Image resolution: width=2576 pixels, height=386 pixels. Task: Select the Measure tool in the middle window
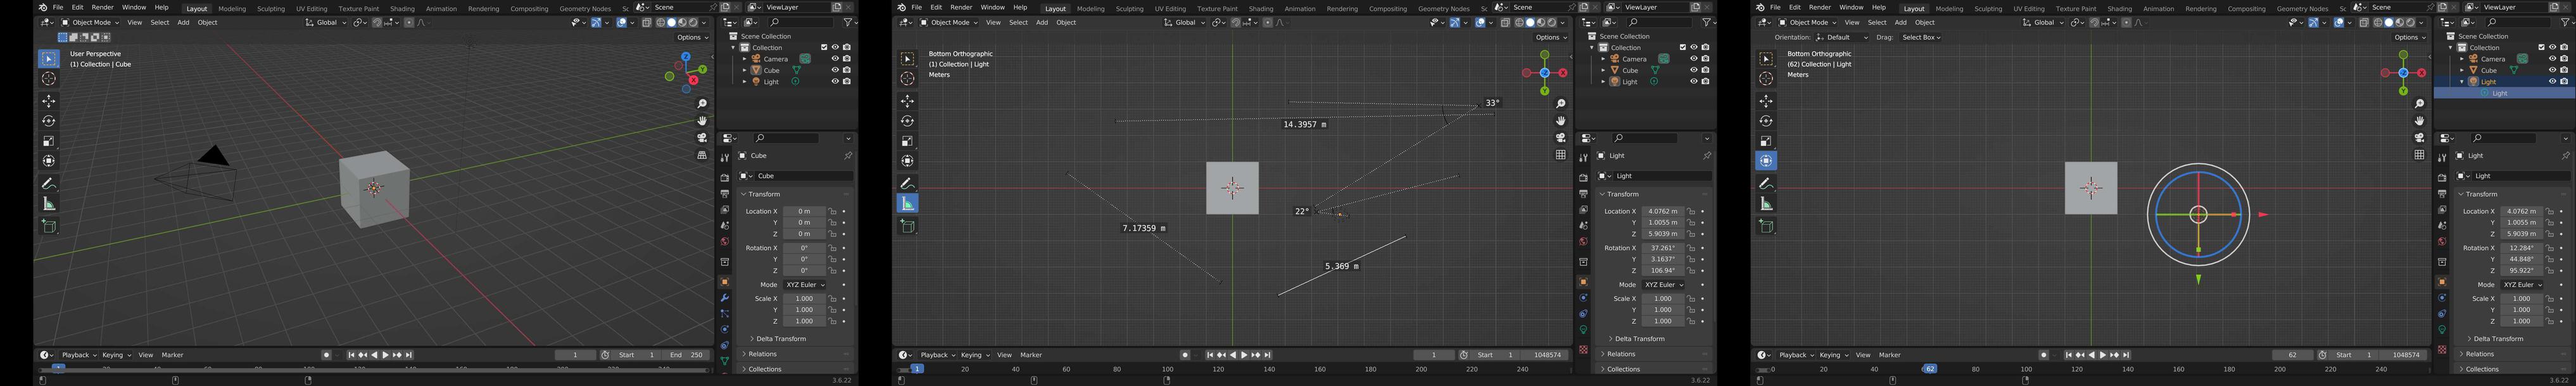907,204
